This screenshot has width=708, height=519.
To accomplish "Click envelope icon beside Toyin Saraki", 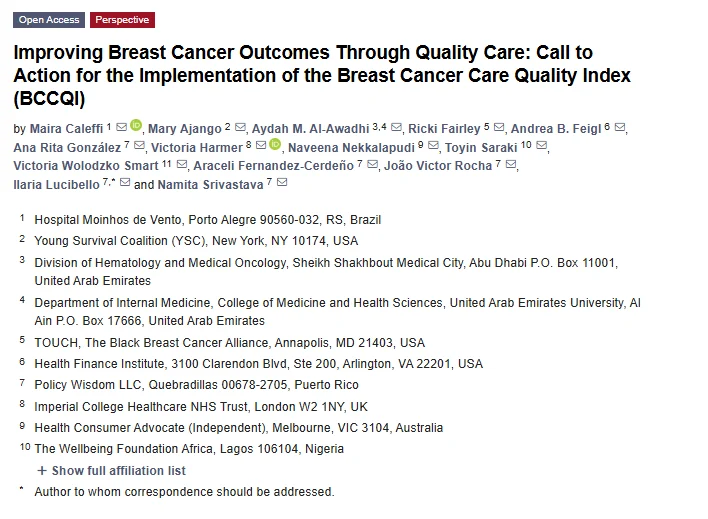I will [x=541, y=147].
